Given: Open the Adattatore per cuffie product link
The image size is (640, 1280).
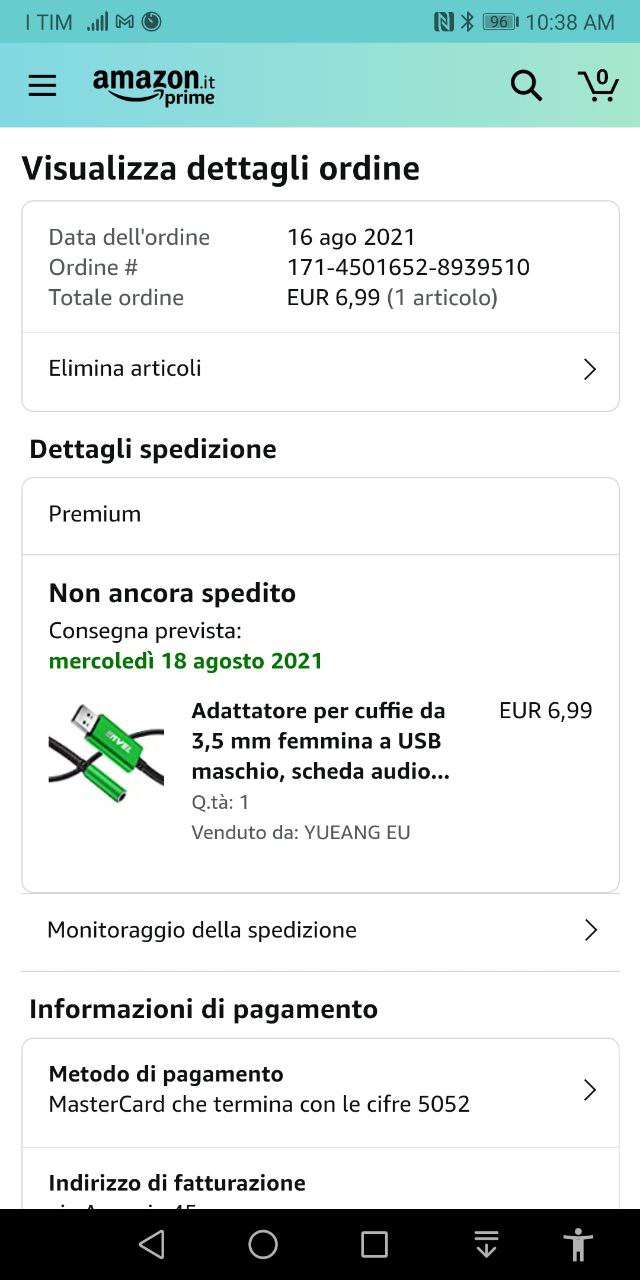Looking at the screenshot, I should pyautogui.click(x=319, y=741).
